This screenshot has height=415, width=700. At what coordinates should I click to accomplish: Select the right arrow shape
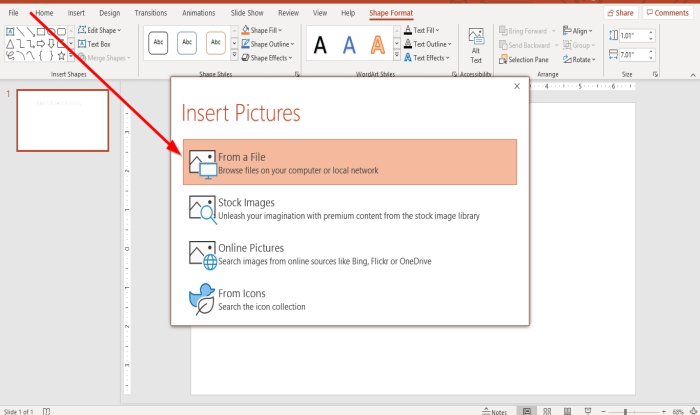click(41, 44)
